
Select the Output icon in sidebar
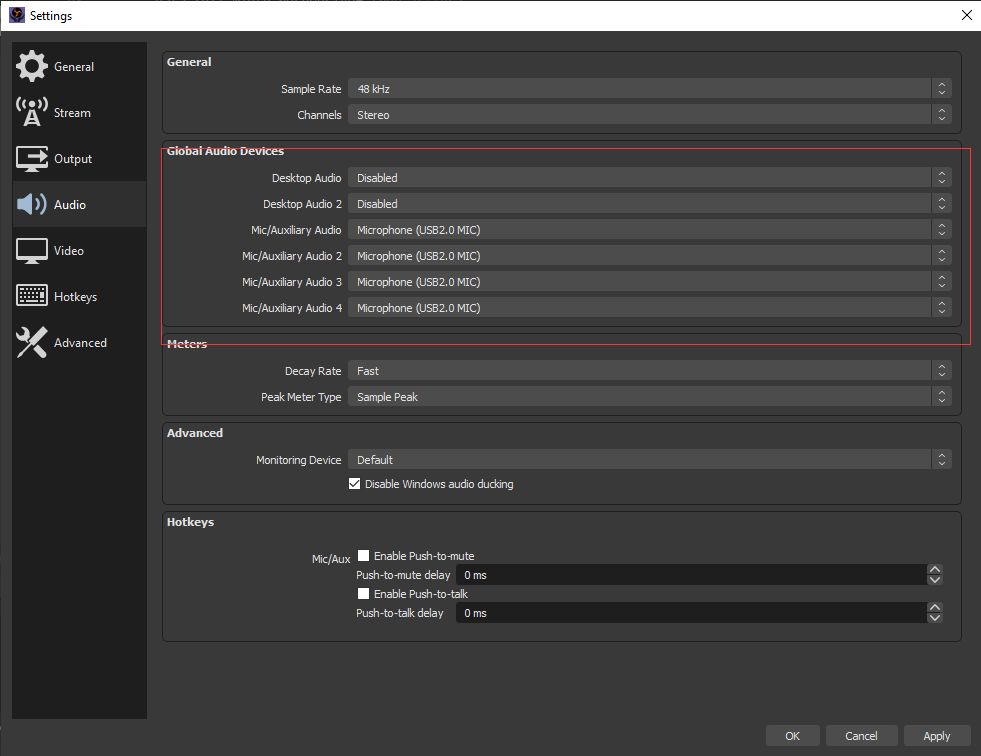(x=32, y=159)
